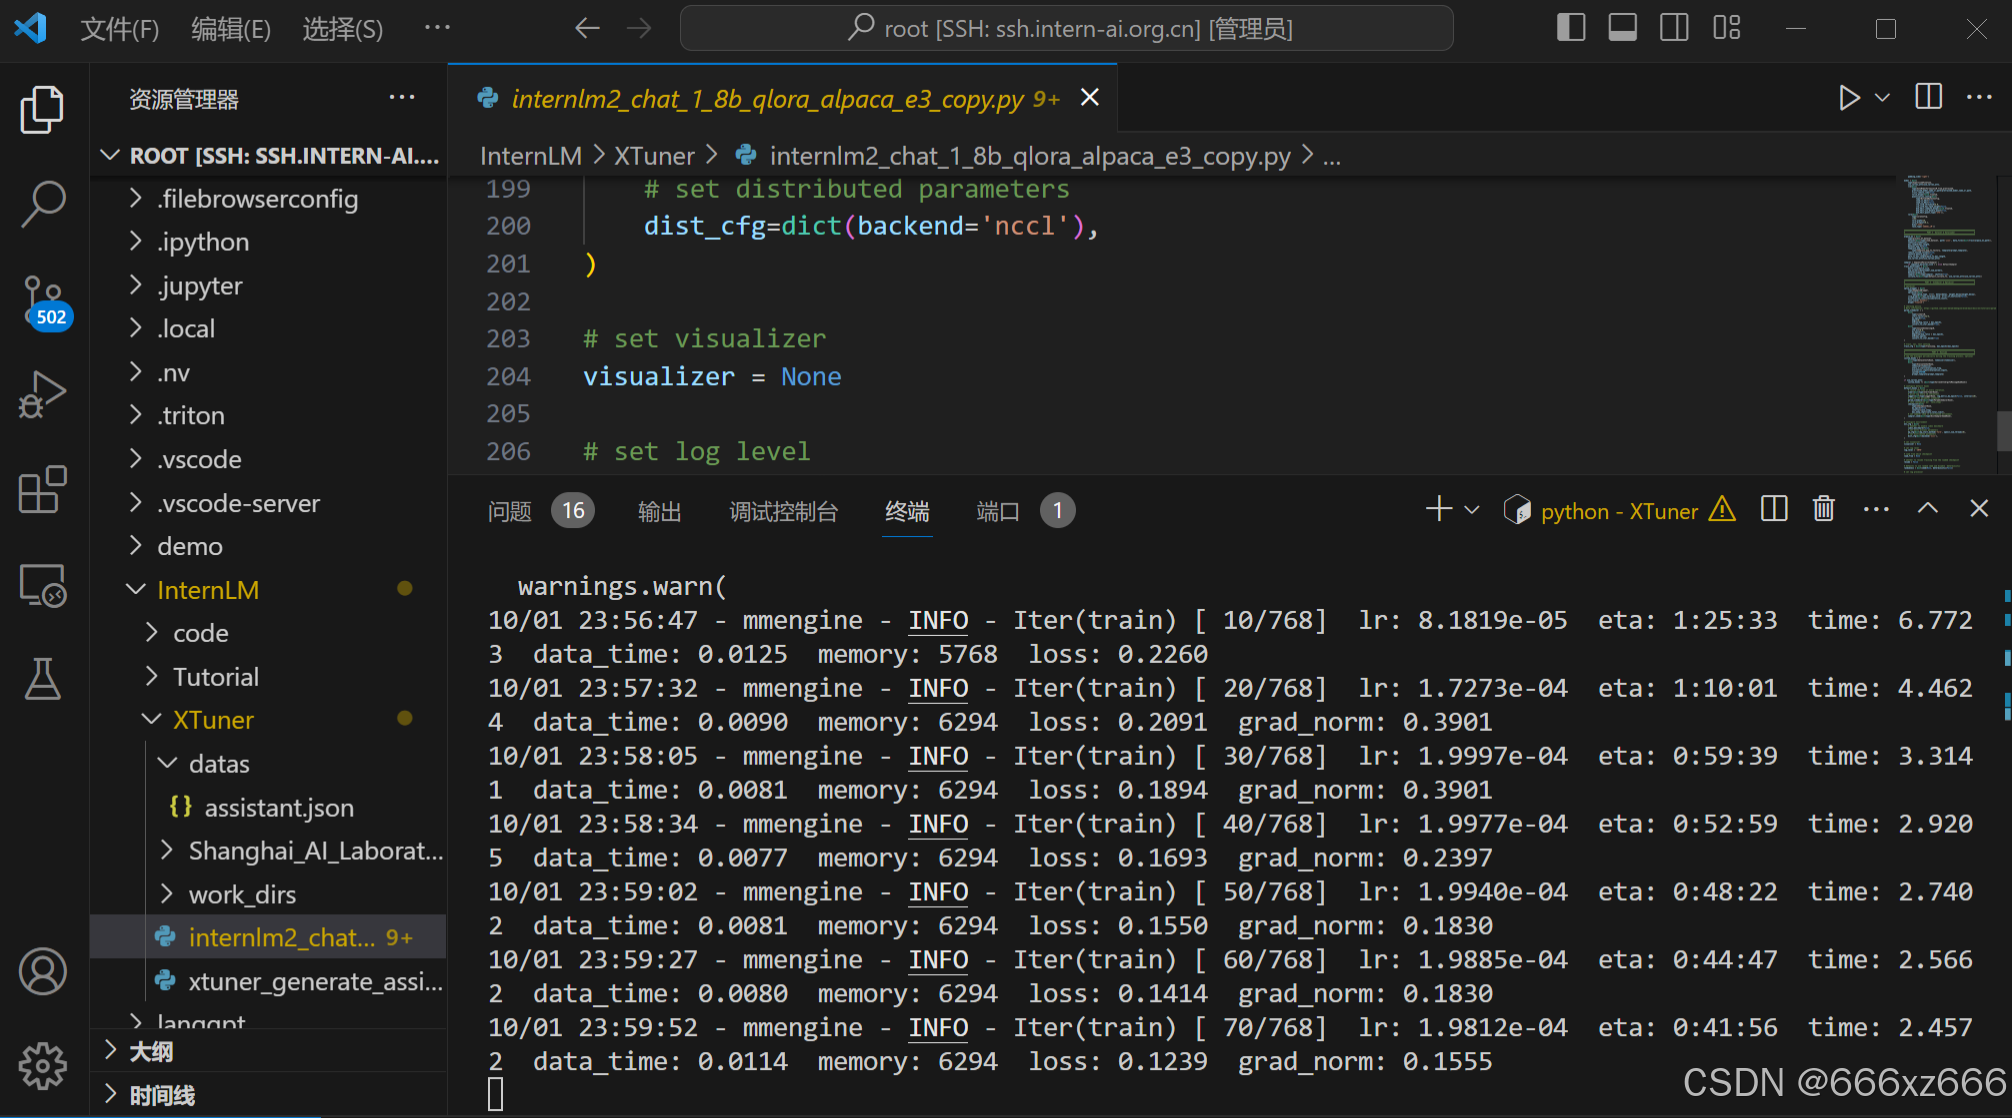Open the Search view in activity bar
Image resolution: width=2012 pixels, height=1118 pixels.
[43, 204]
